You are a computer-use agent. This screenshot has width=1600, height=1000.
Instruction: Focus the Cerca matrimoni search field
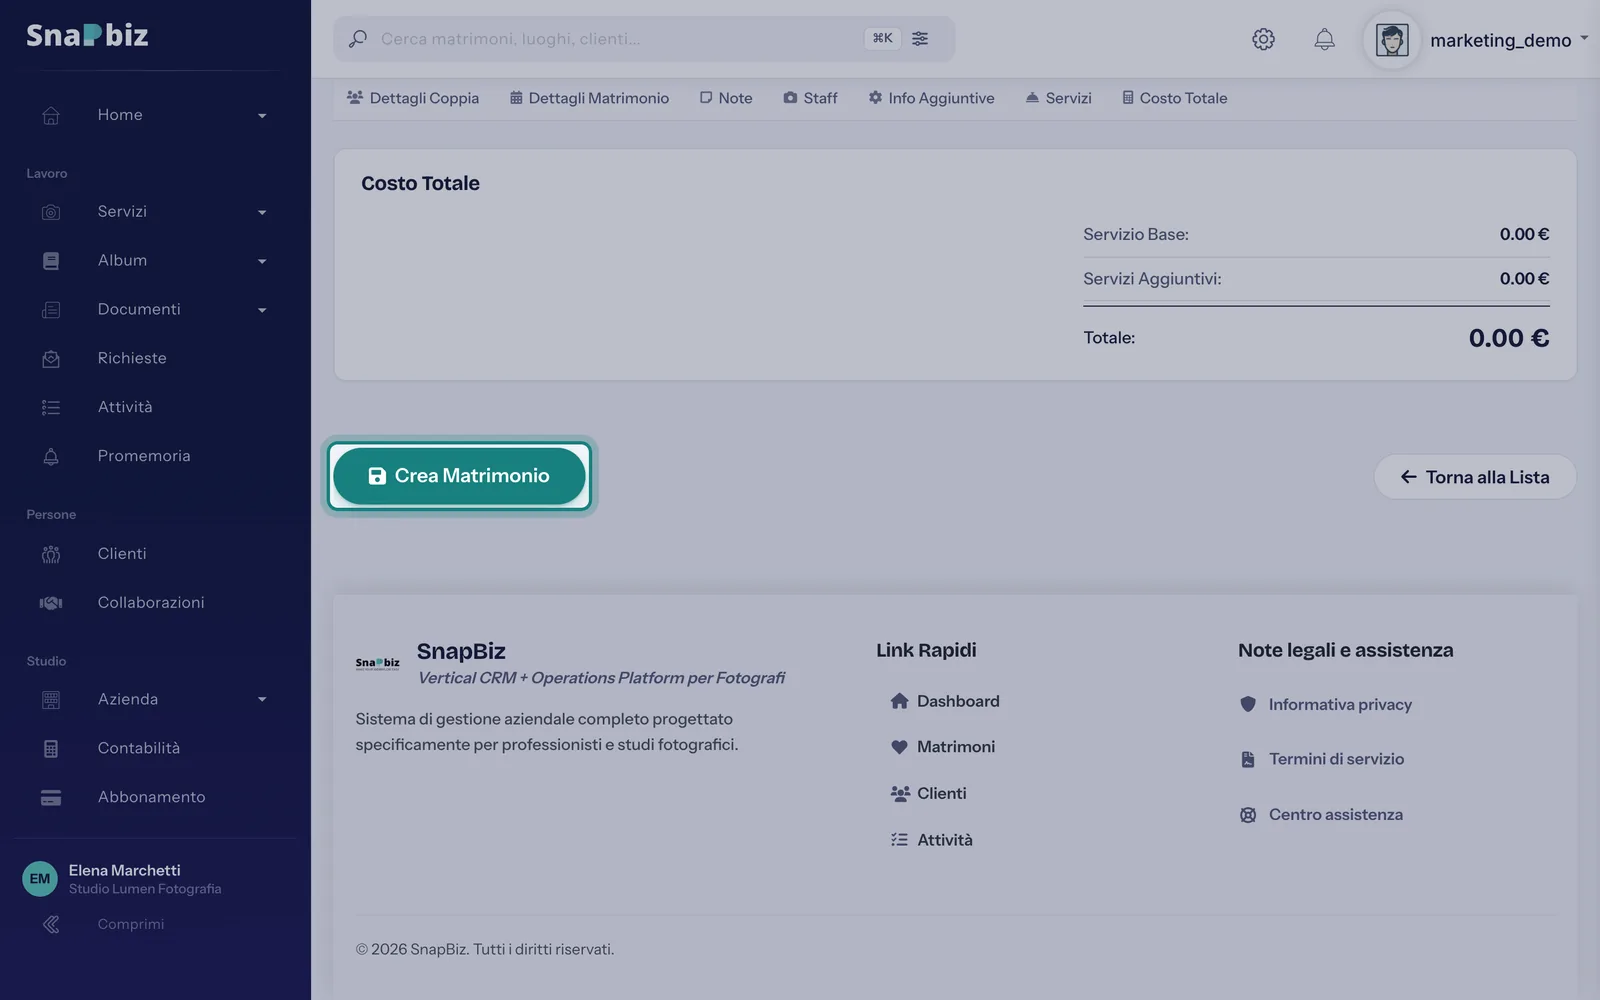(644, 39)
